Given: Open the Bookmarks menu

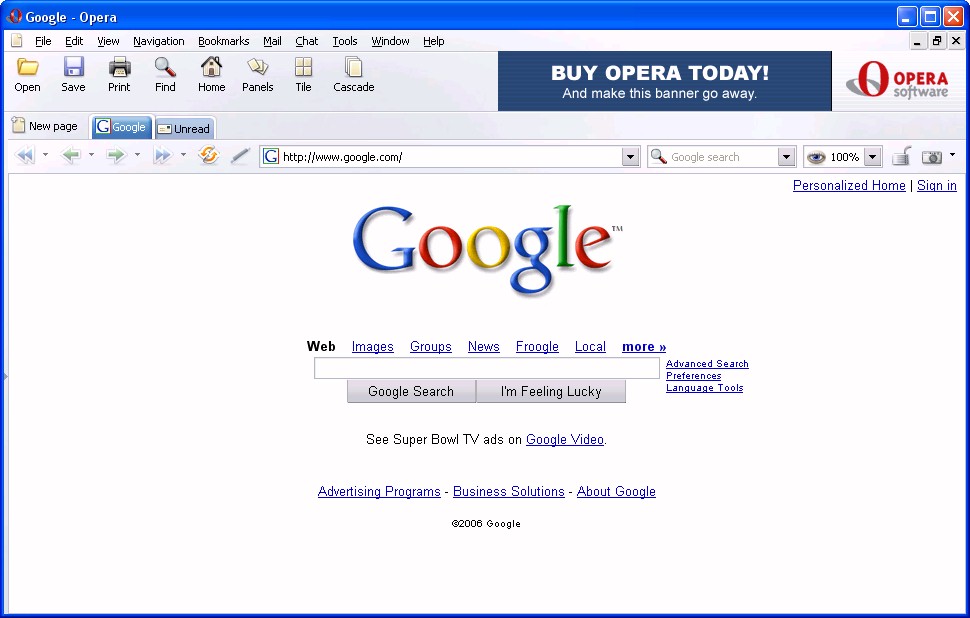Looking at the screenshot, I should point(223,41).
